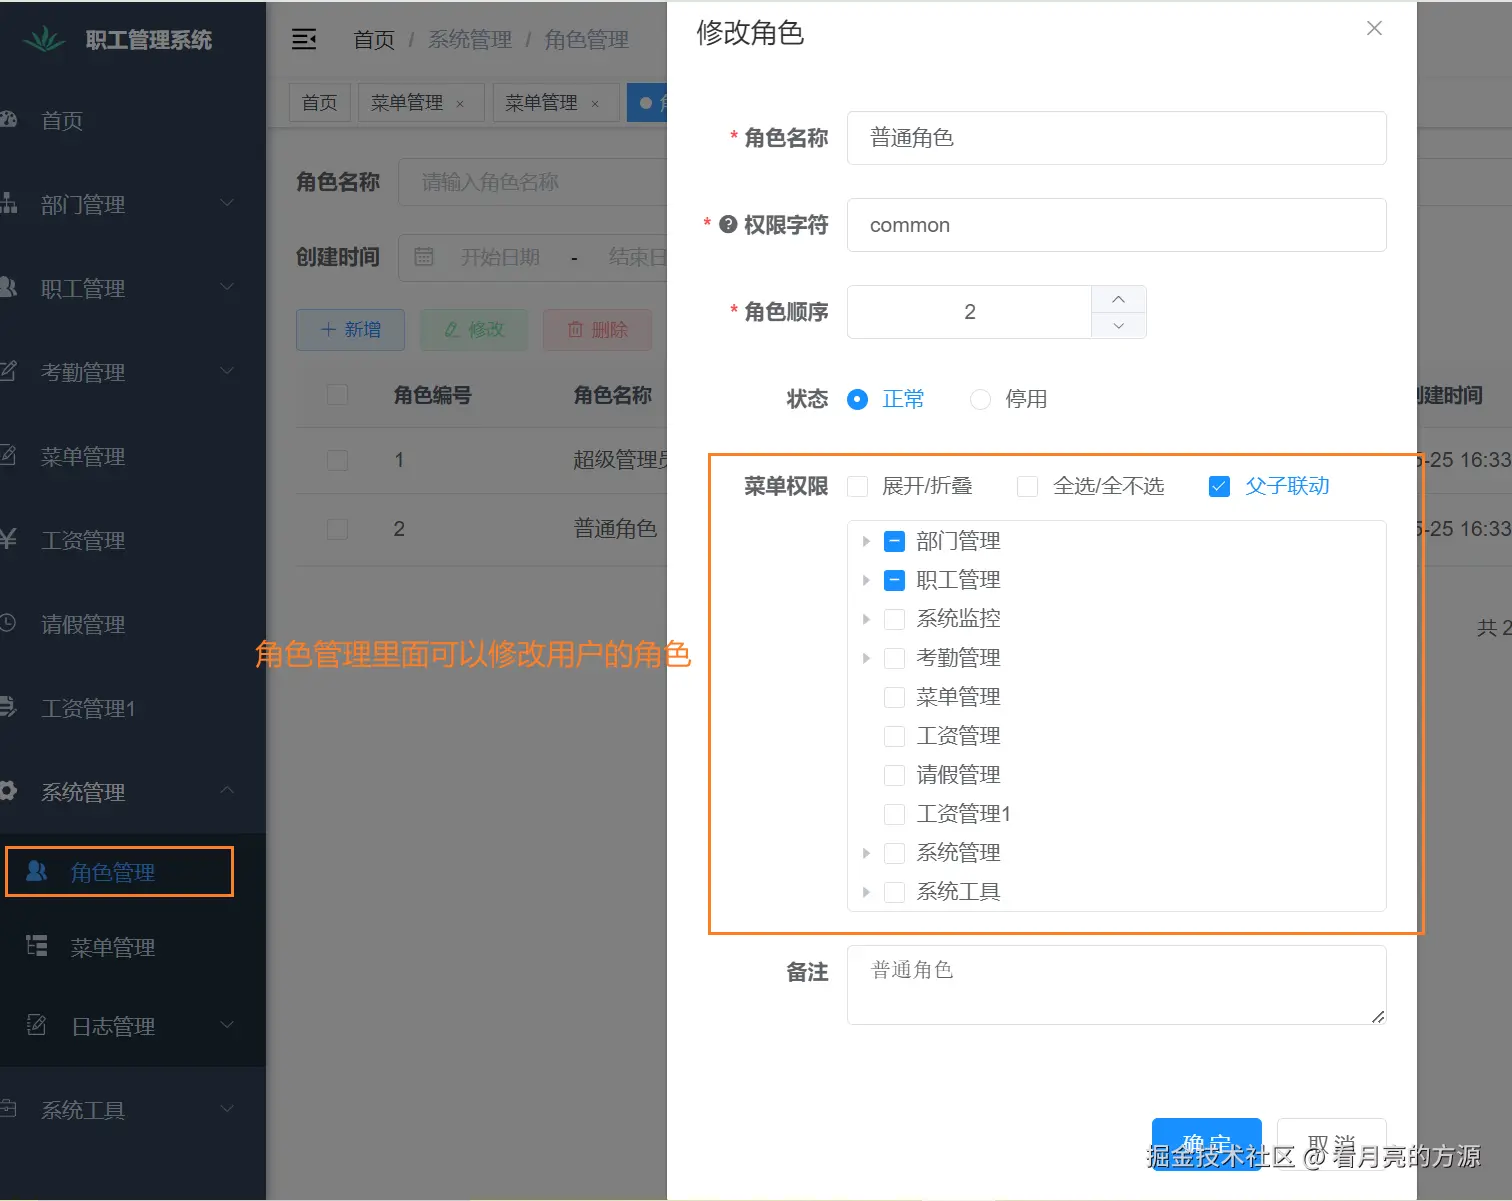
Task: Click the 角色管理 people icon in the sidebar
Action: (37, 871)
